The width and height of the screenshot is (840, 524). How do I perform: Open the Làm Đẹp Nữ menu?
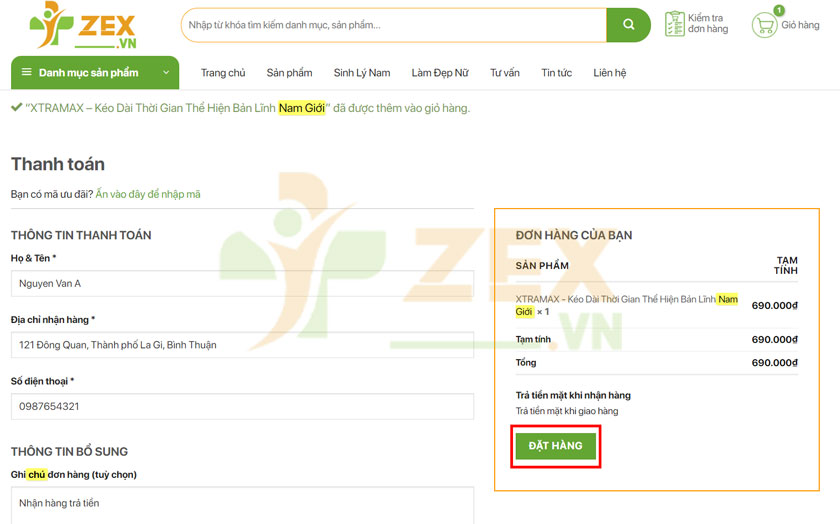click(x=439, y=73)
